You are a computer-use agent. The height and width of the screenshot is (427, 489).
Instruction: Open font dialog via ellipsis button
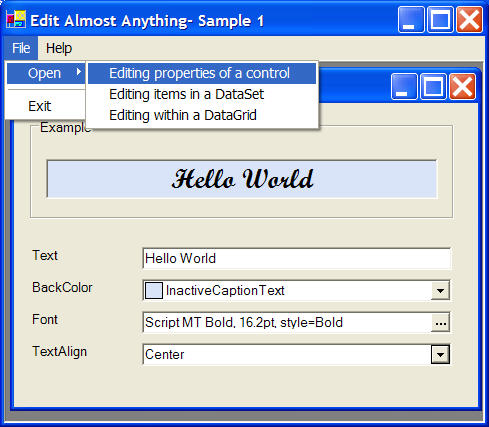(x=440, y=323)
